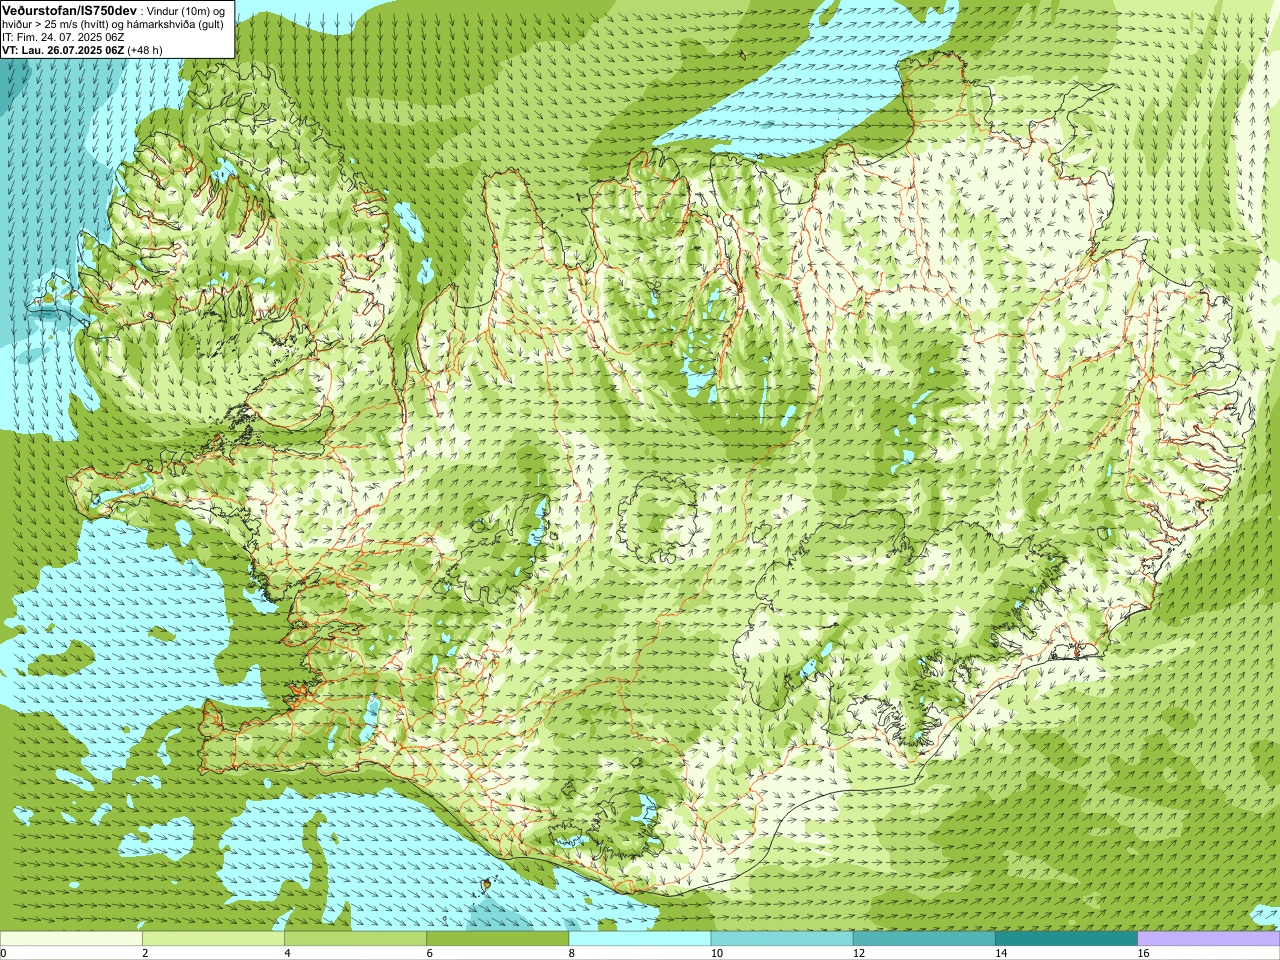Click the "Vindur (10m) og" caption text

tap(186, 10)
